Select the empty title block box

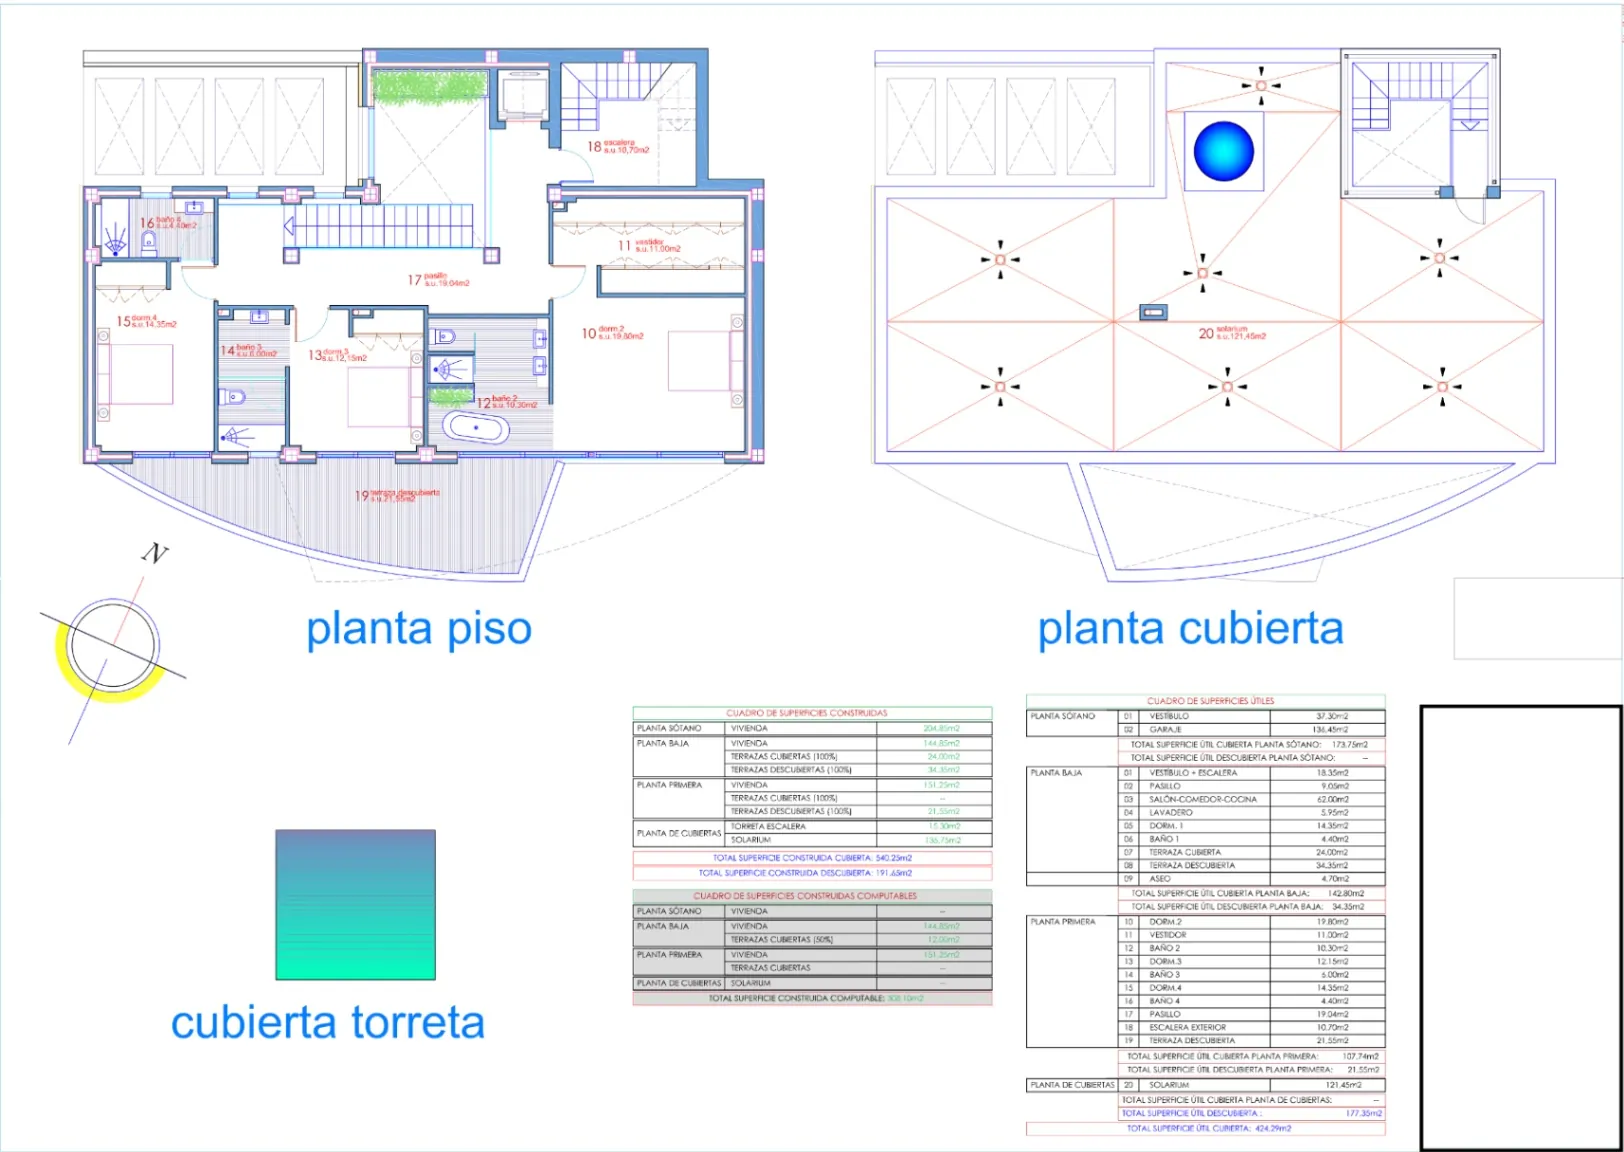coord(1520,928)
